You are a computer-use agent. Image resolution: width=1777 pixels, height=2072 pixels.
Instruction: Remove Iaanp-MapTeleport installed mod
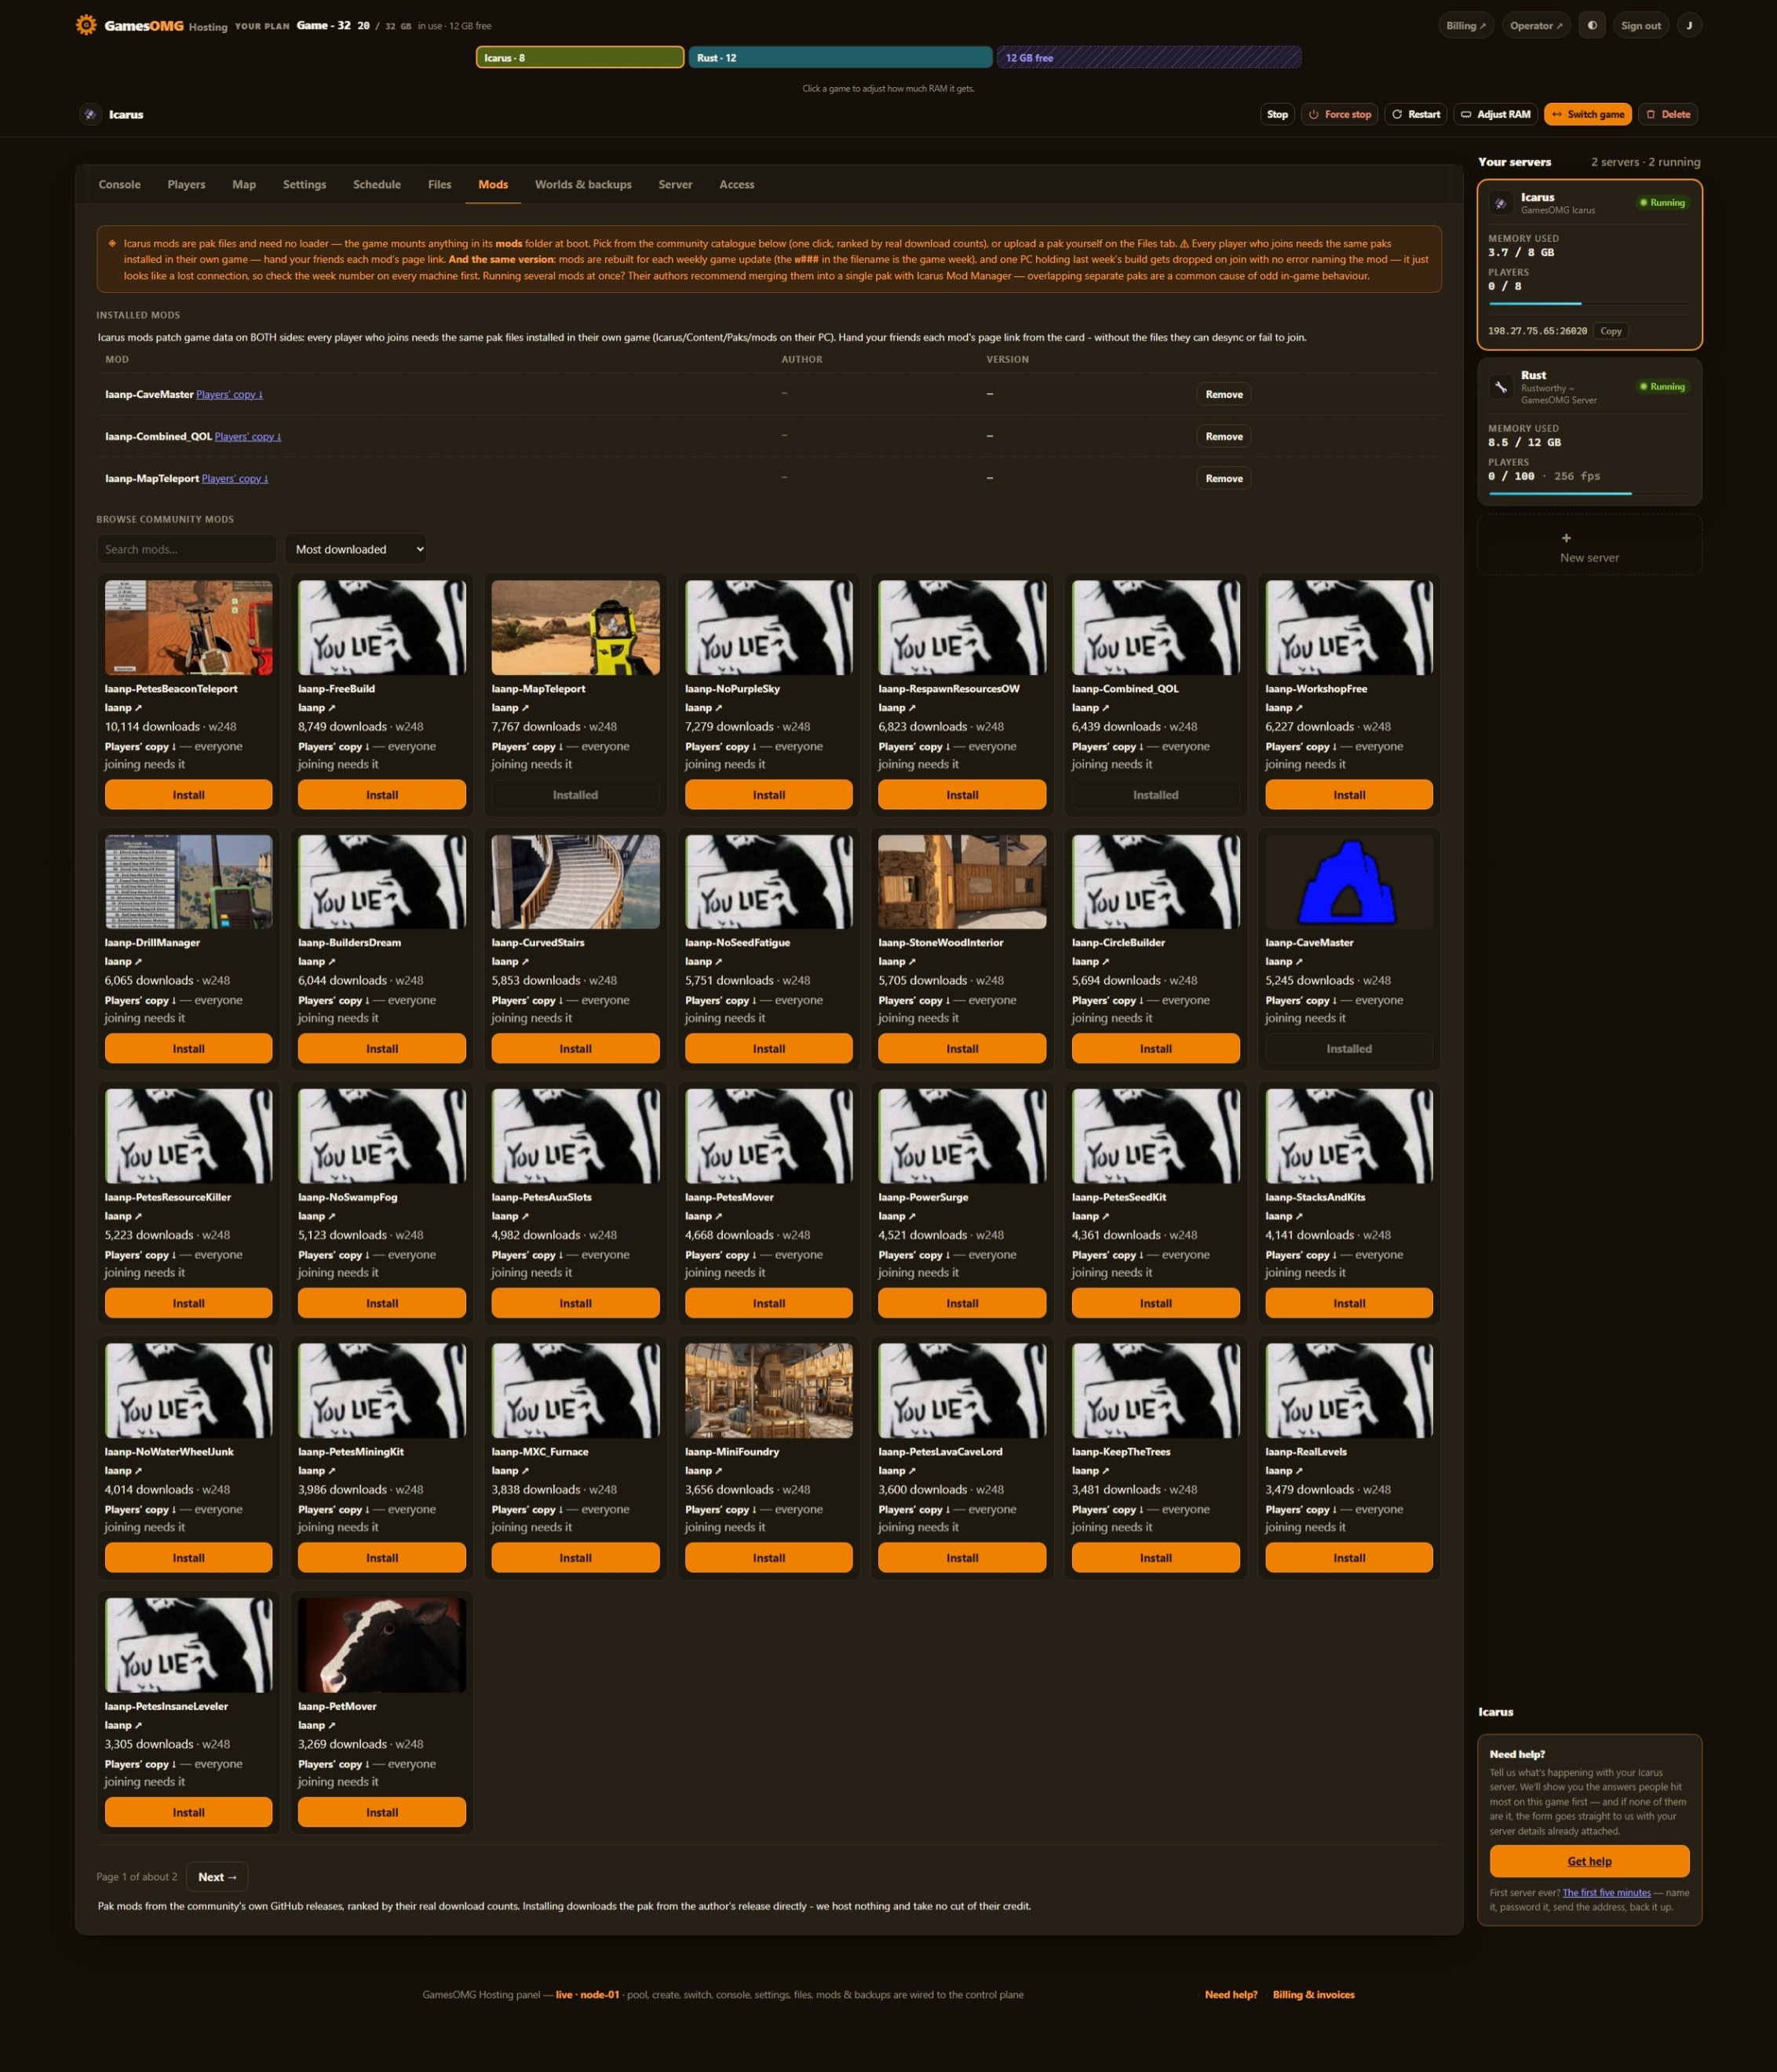click(x=1223, y=478)
